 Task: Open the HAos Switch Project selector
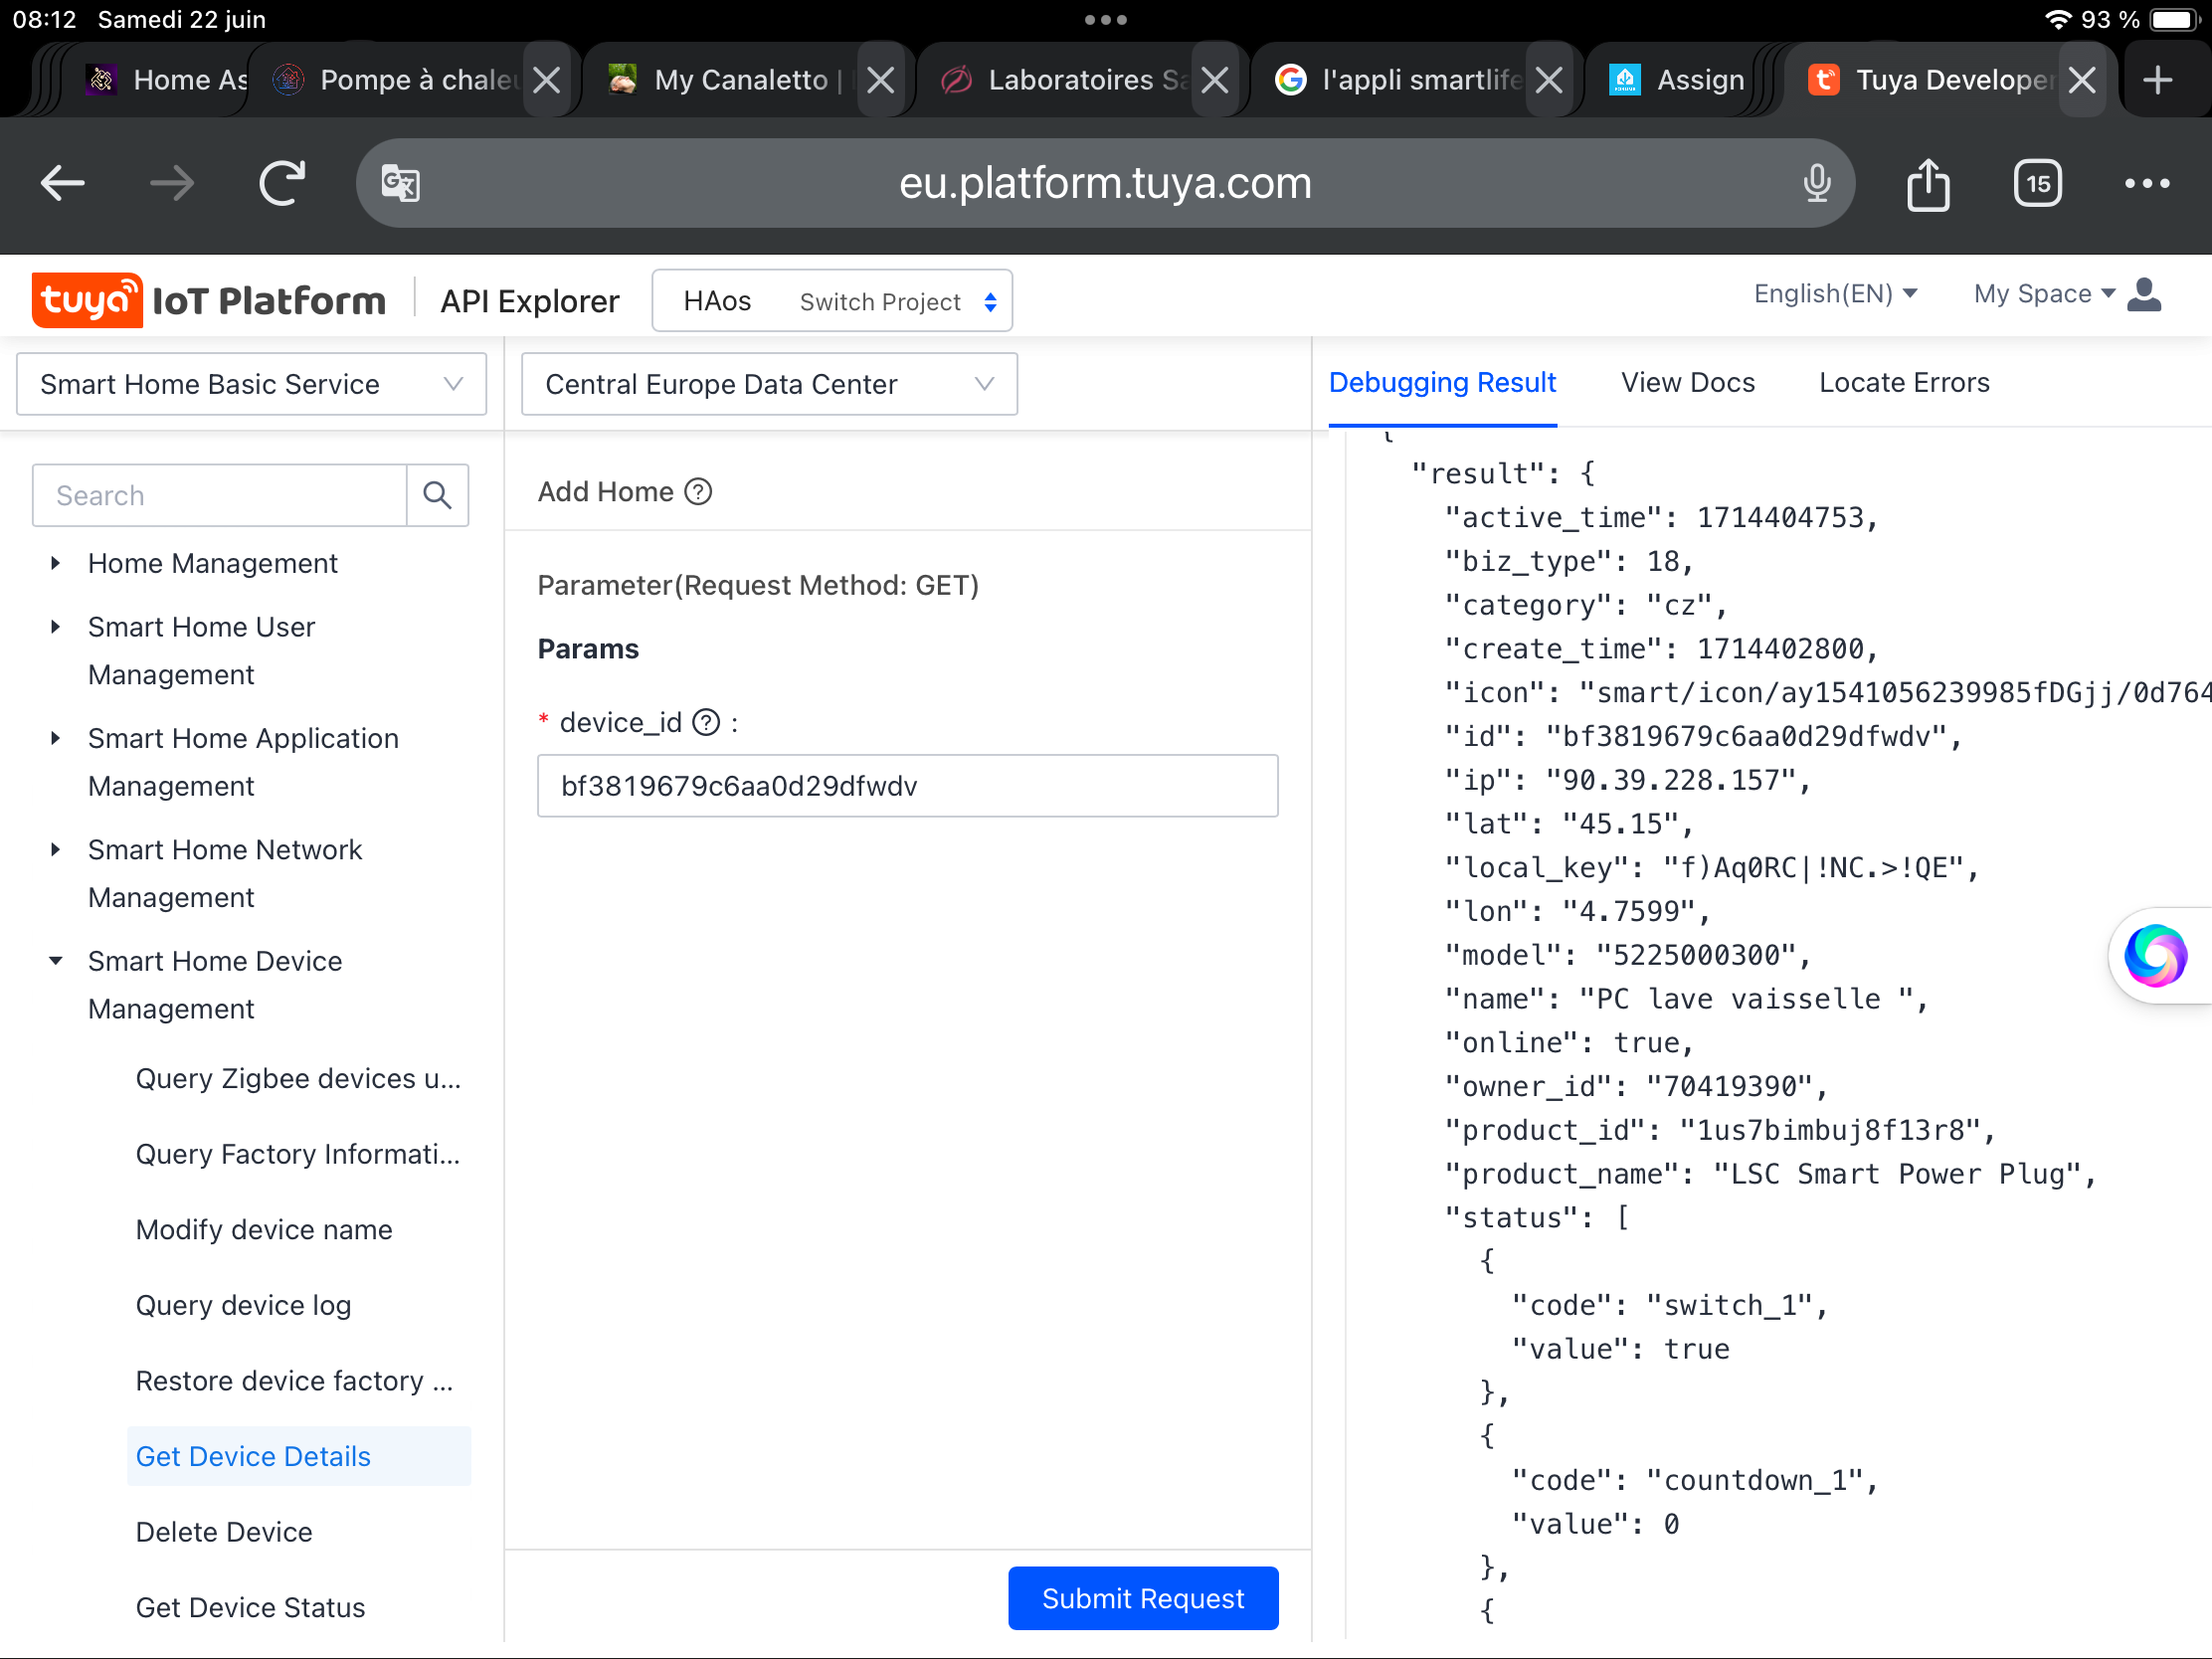[832, 301]
